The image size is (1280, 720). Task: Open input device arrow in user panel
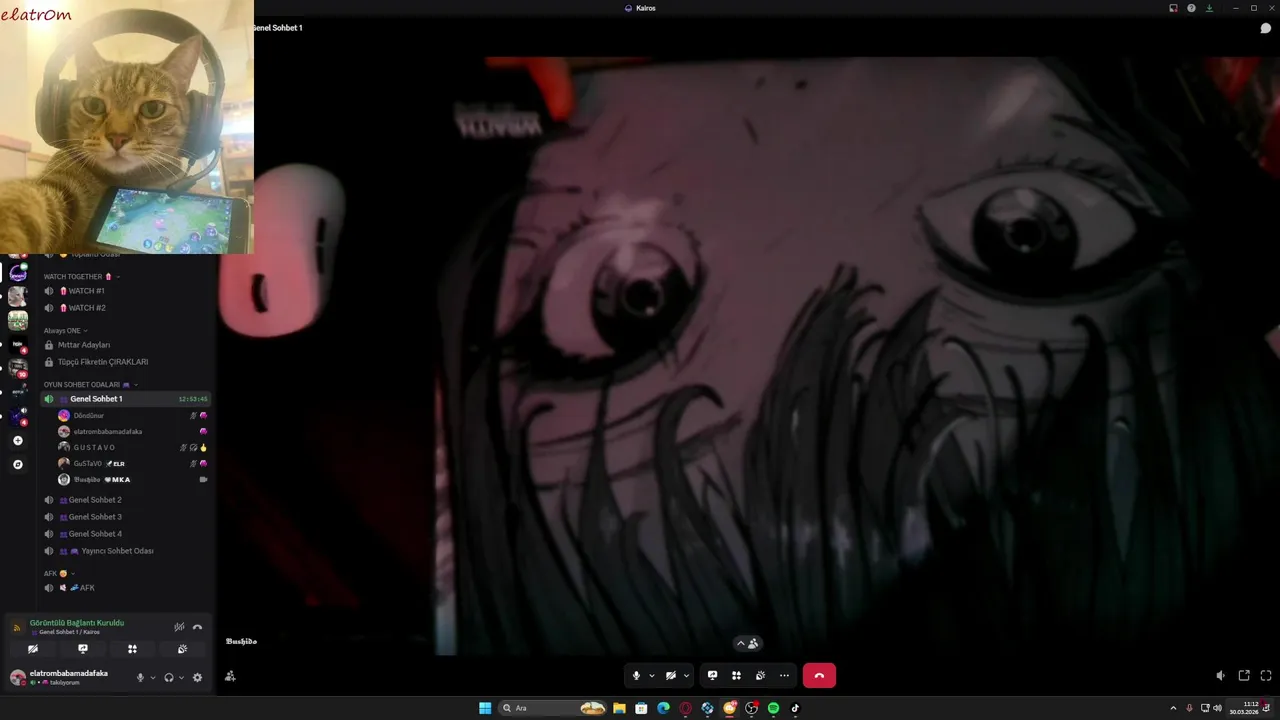152,677
